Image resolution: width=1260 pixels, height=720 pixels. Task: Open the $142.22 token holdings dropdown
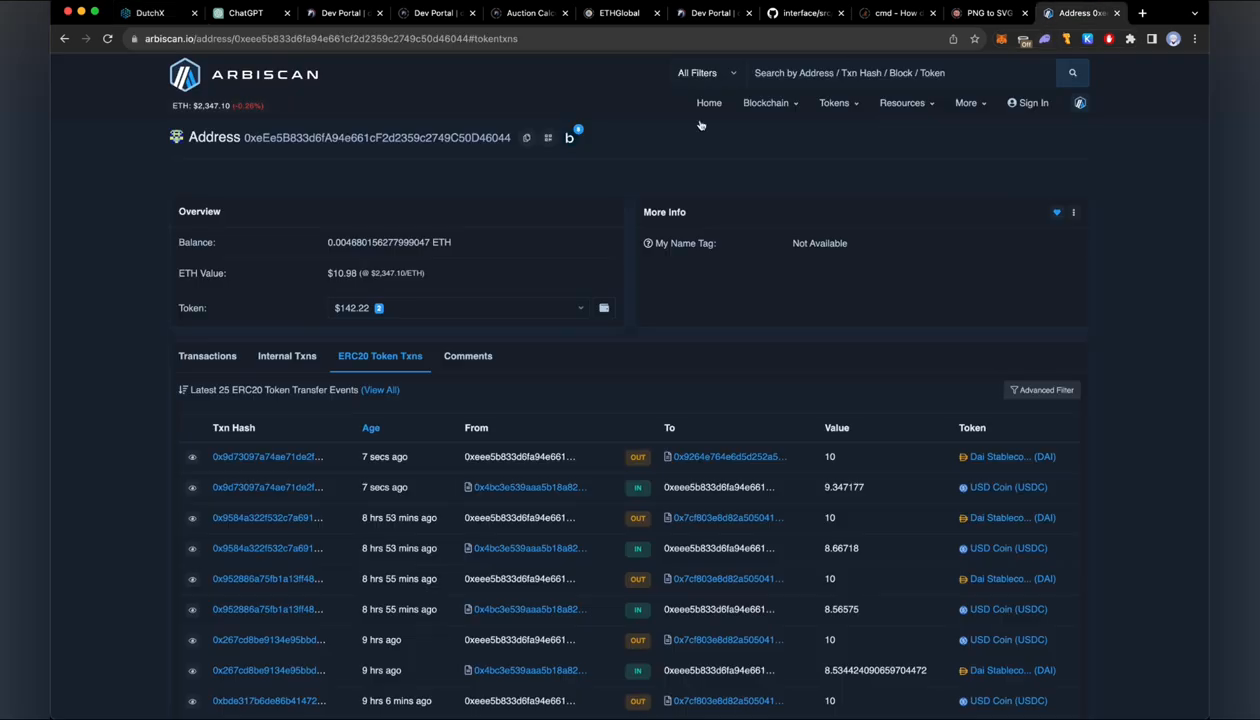pyautogui.click(x=458, y=308)
